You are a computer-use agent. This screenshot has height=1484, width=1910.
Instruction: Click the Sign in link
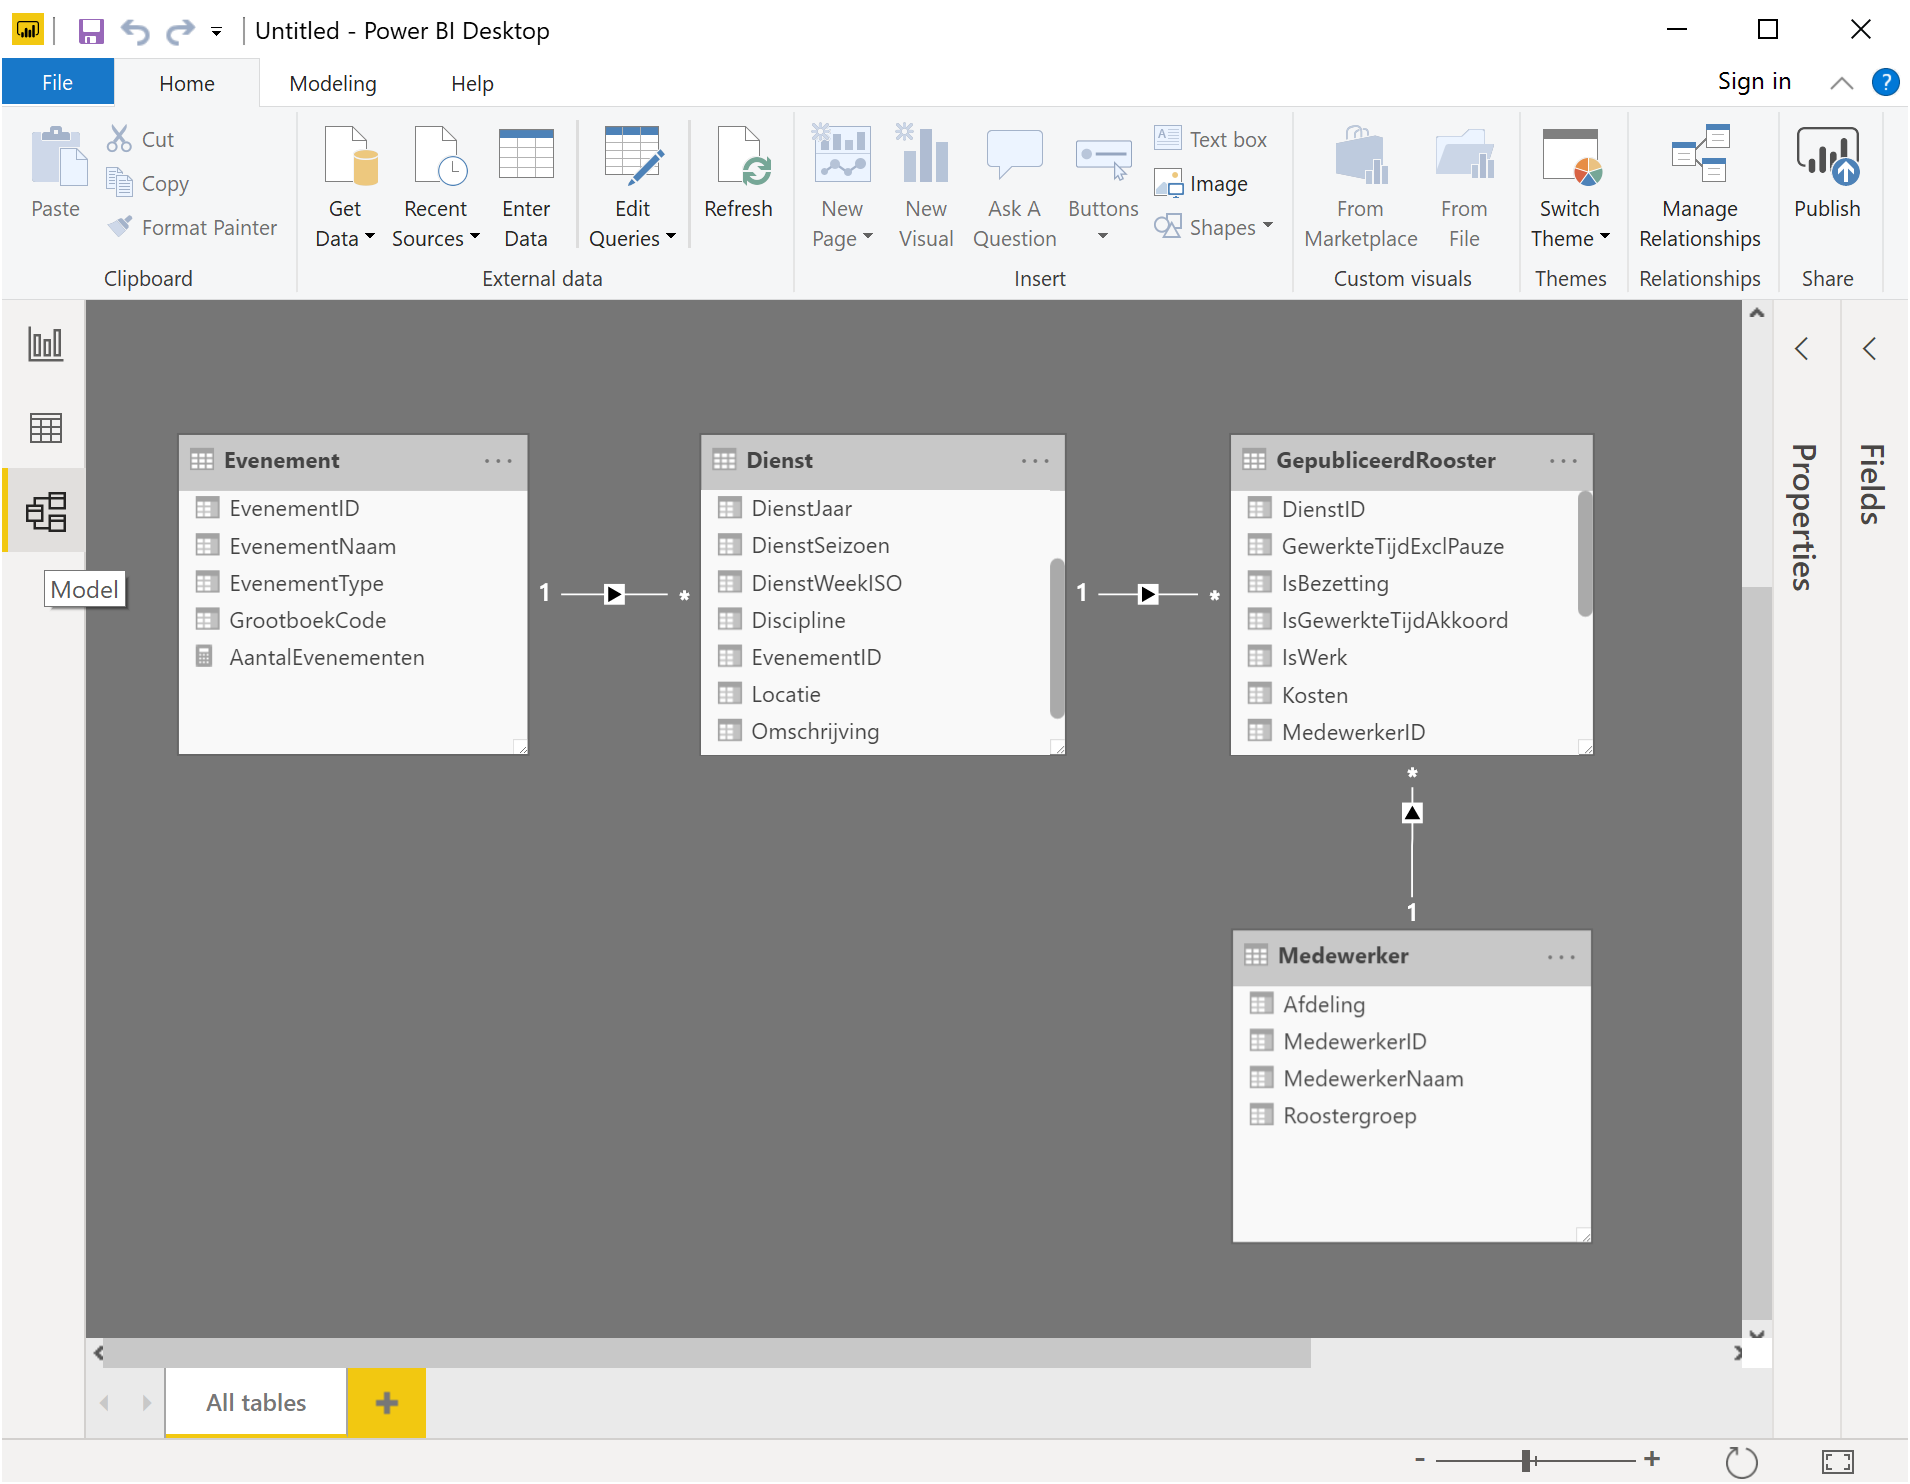click(x=1754, y=82)
